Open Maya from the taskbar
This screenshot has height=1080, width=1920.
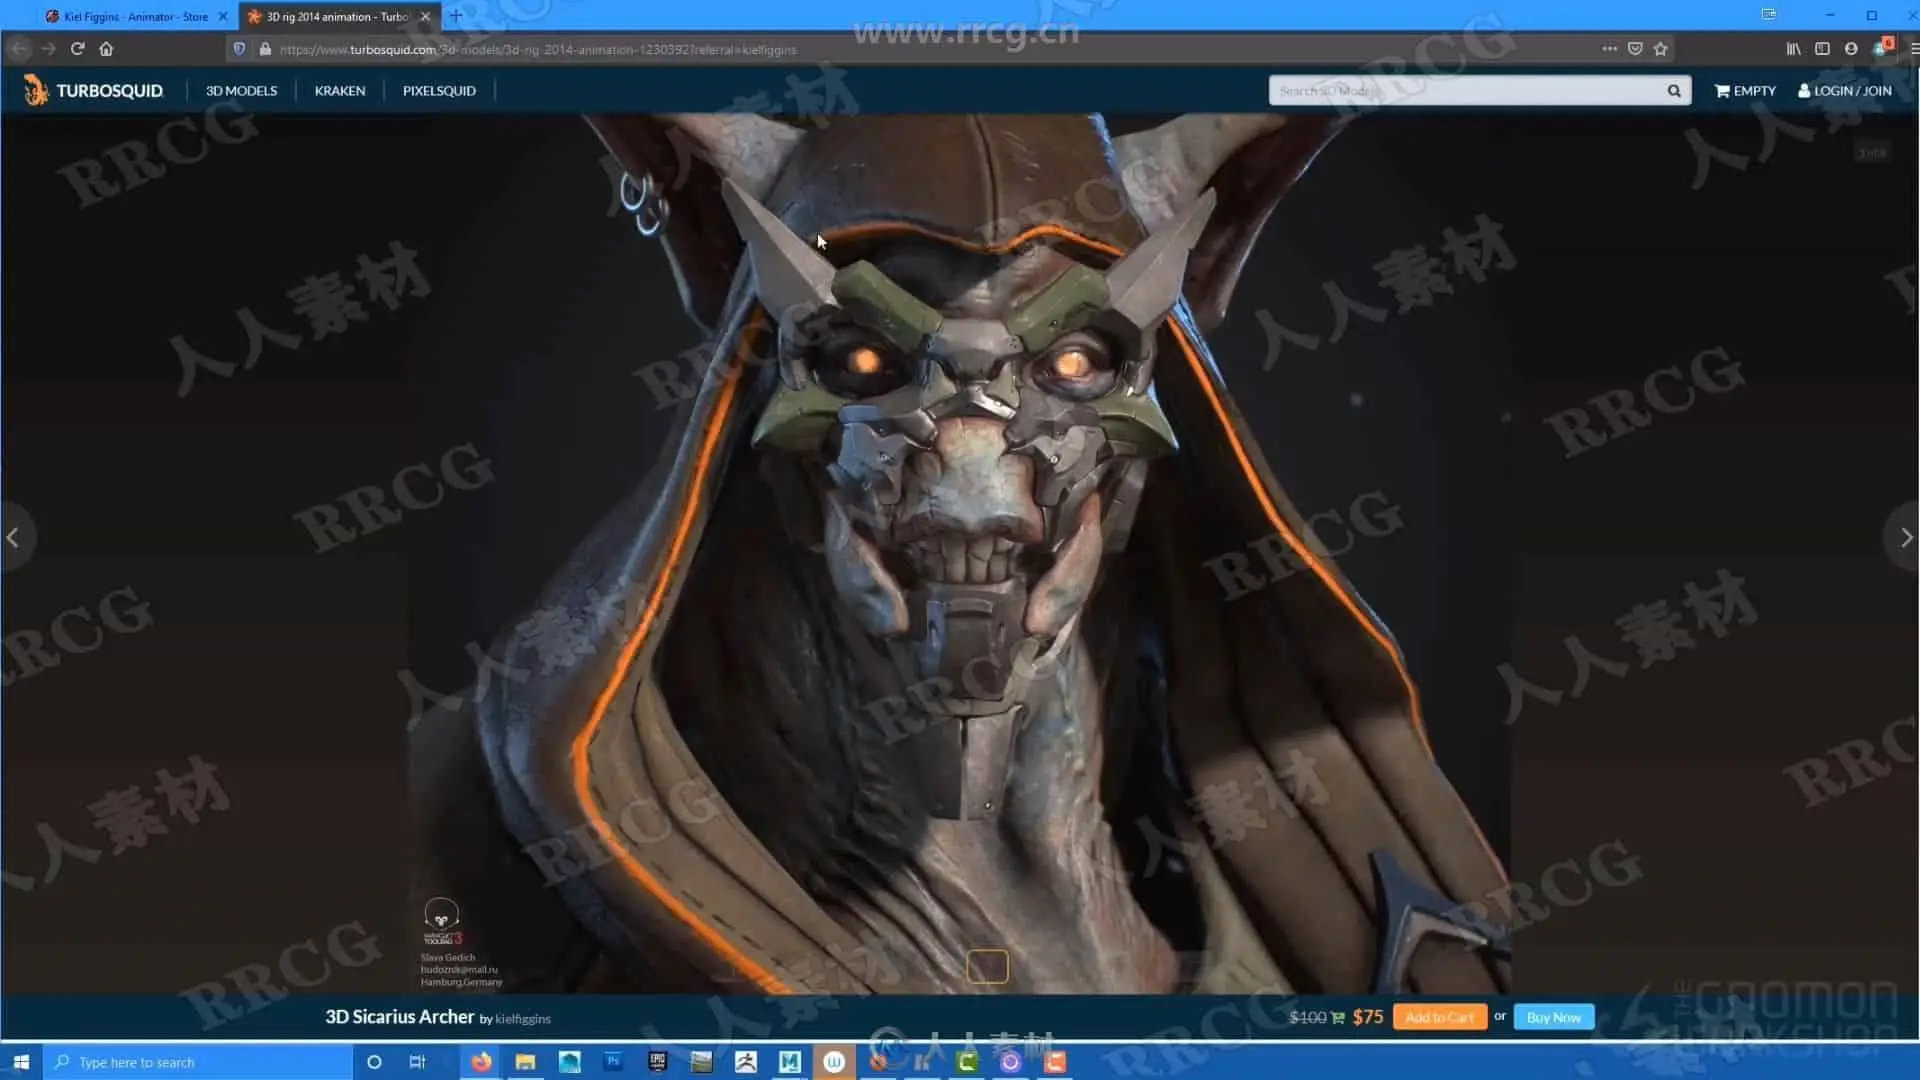point(789,1062)
